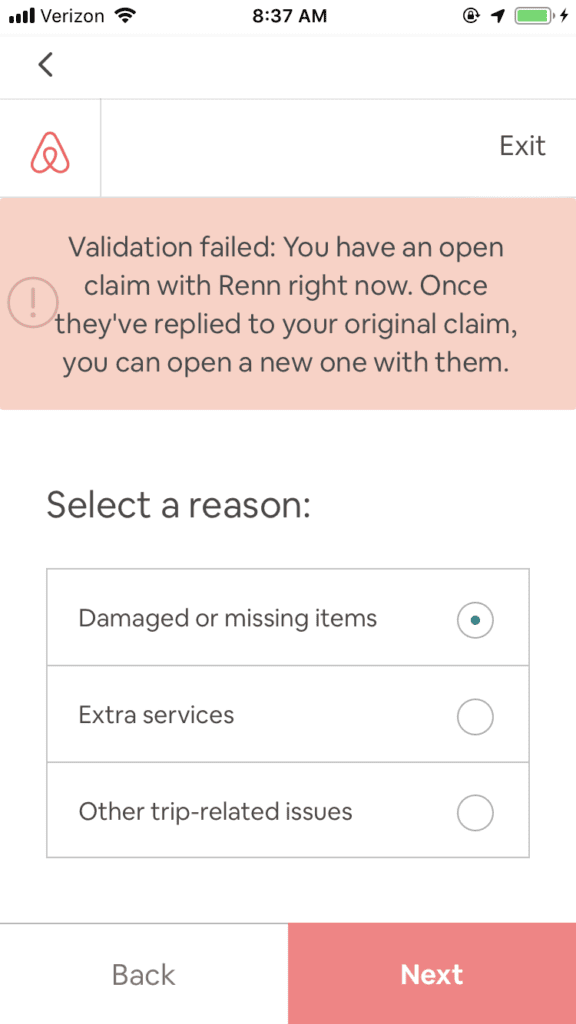Click the Exit link
The width and height of the screenshot is (576, 1024).
522,146
